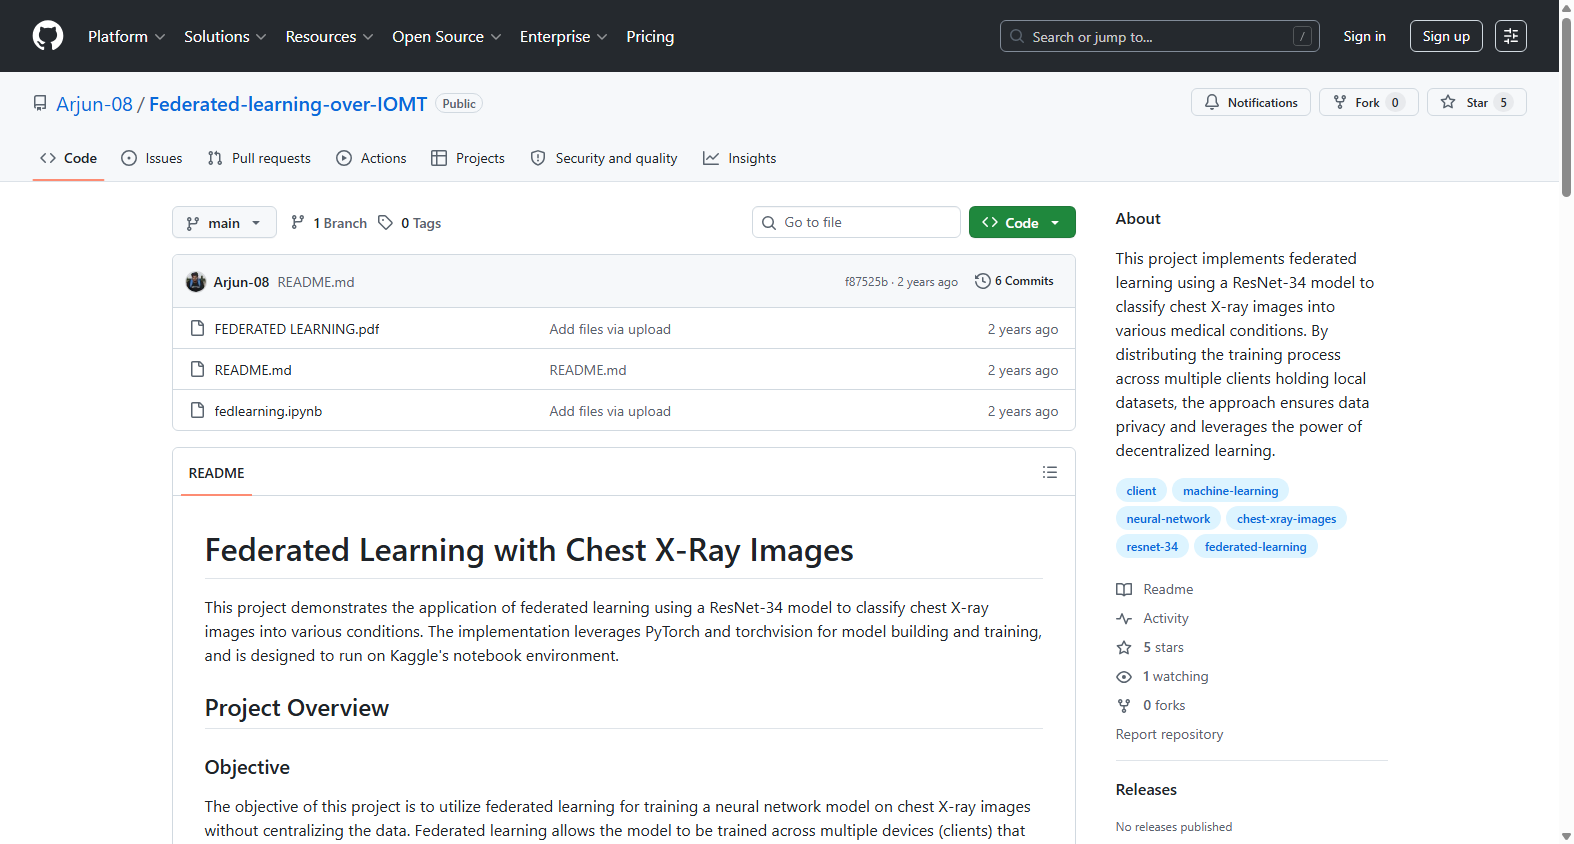1574x844 pixels.
Task: Switch to Security and quality tab
Action: click(x=604, y=158)
